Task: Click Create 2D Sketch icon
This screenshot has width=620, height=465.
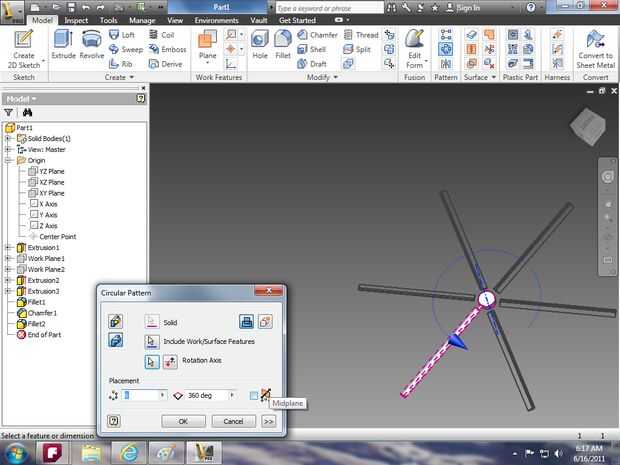Action: (x=24, y=48)
